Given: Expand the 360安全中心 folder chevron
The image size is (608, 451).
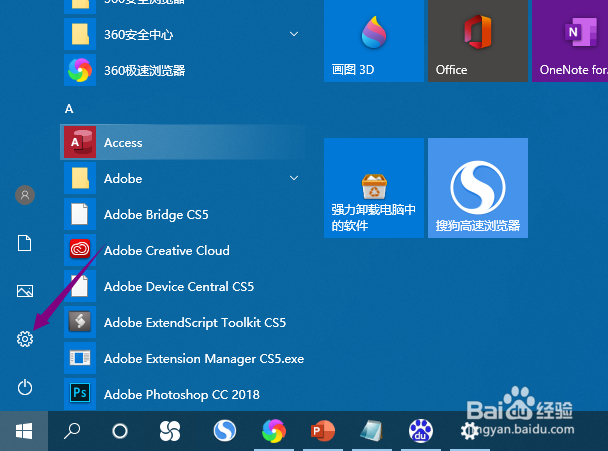Looking at the screenshot, I should tap(294, 34).
